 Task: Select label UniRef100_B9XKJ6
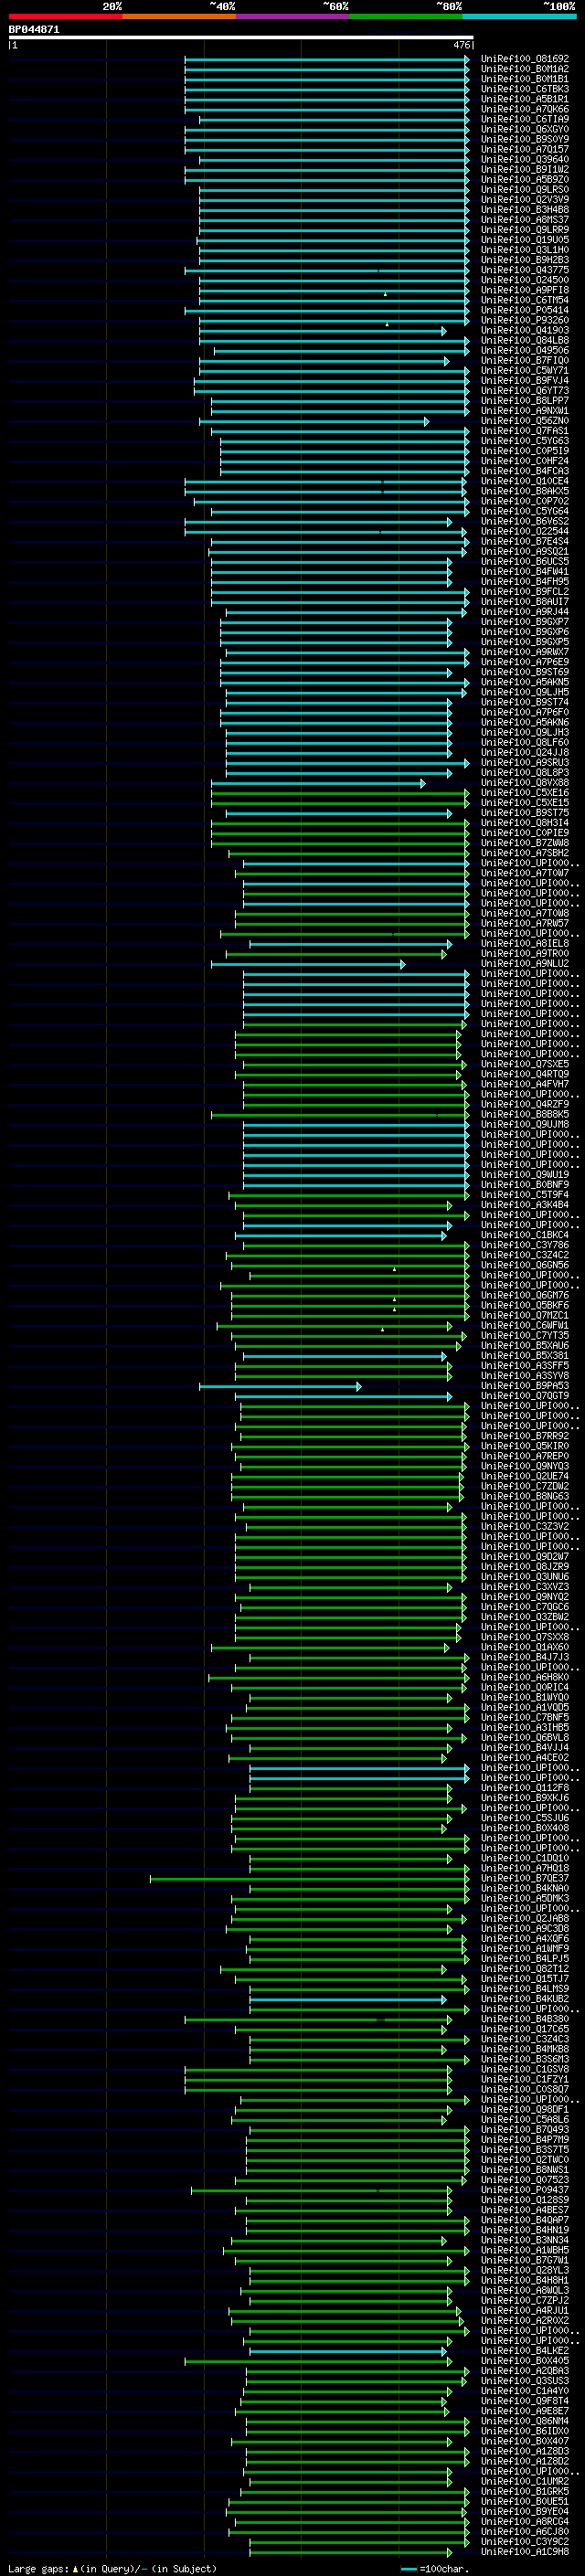point(525,1798)
